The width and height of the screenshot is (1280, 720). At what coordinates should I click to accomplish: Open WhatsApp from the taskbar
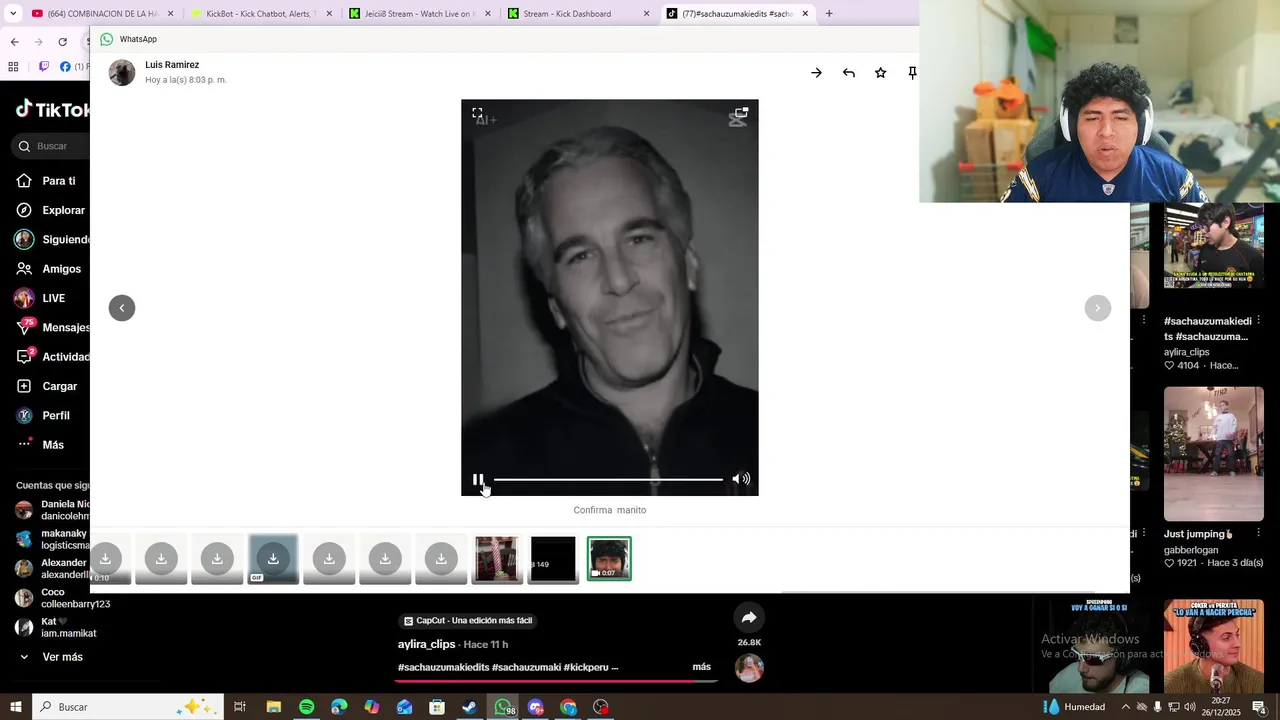502,707
